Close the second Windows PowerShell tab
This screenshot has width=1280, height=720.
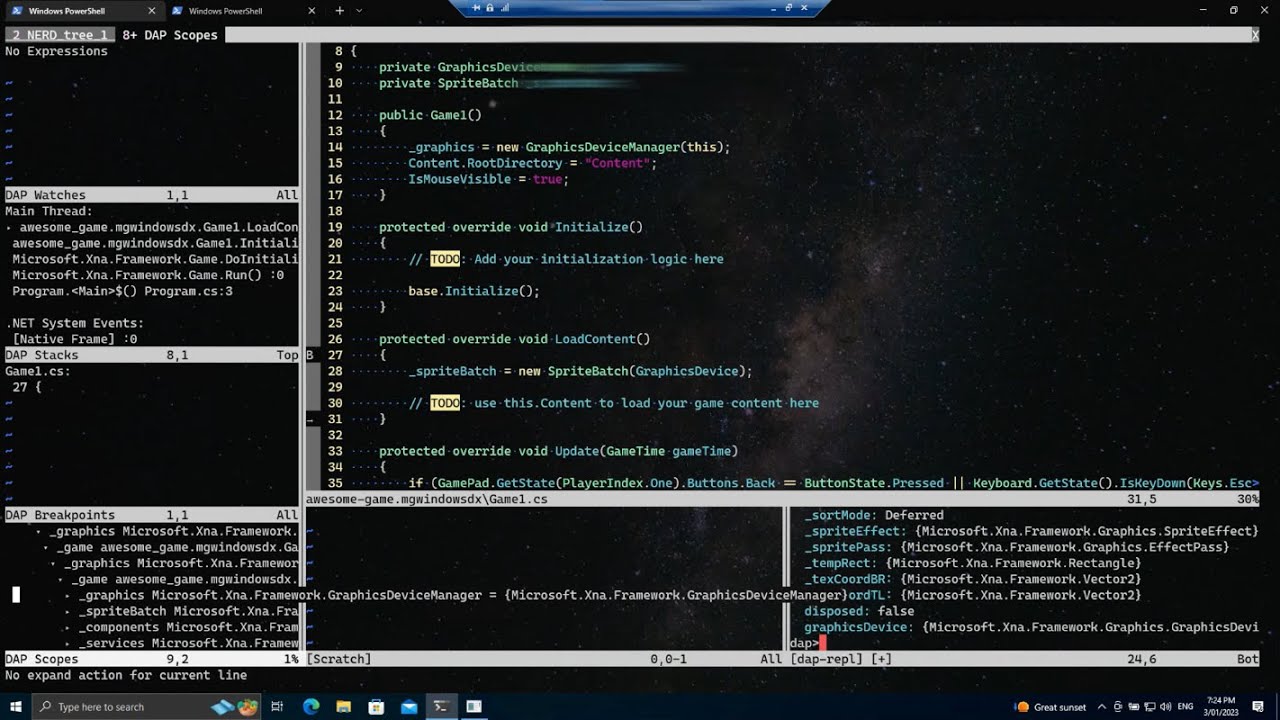(x=311, y=11)
